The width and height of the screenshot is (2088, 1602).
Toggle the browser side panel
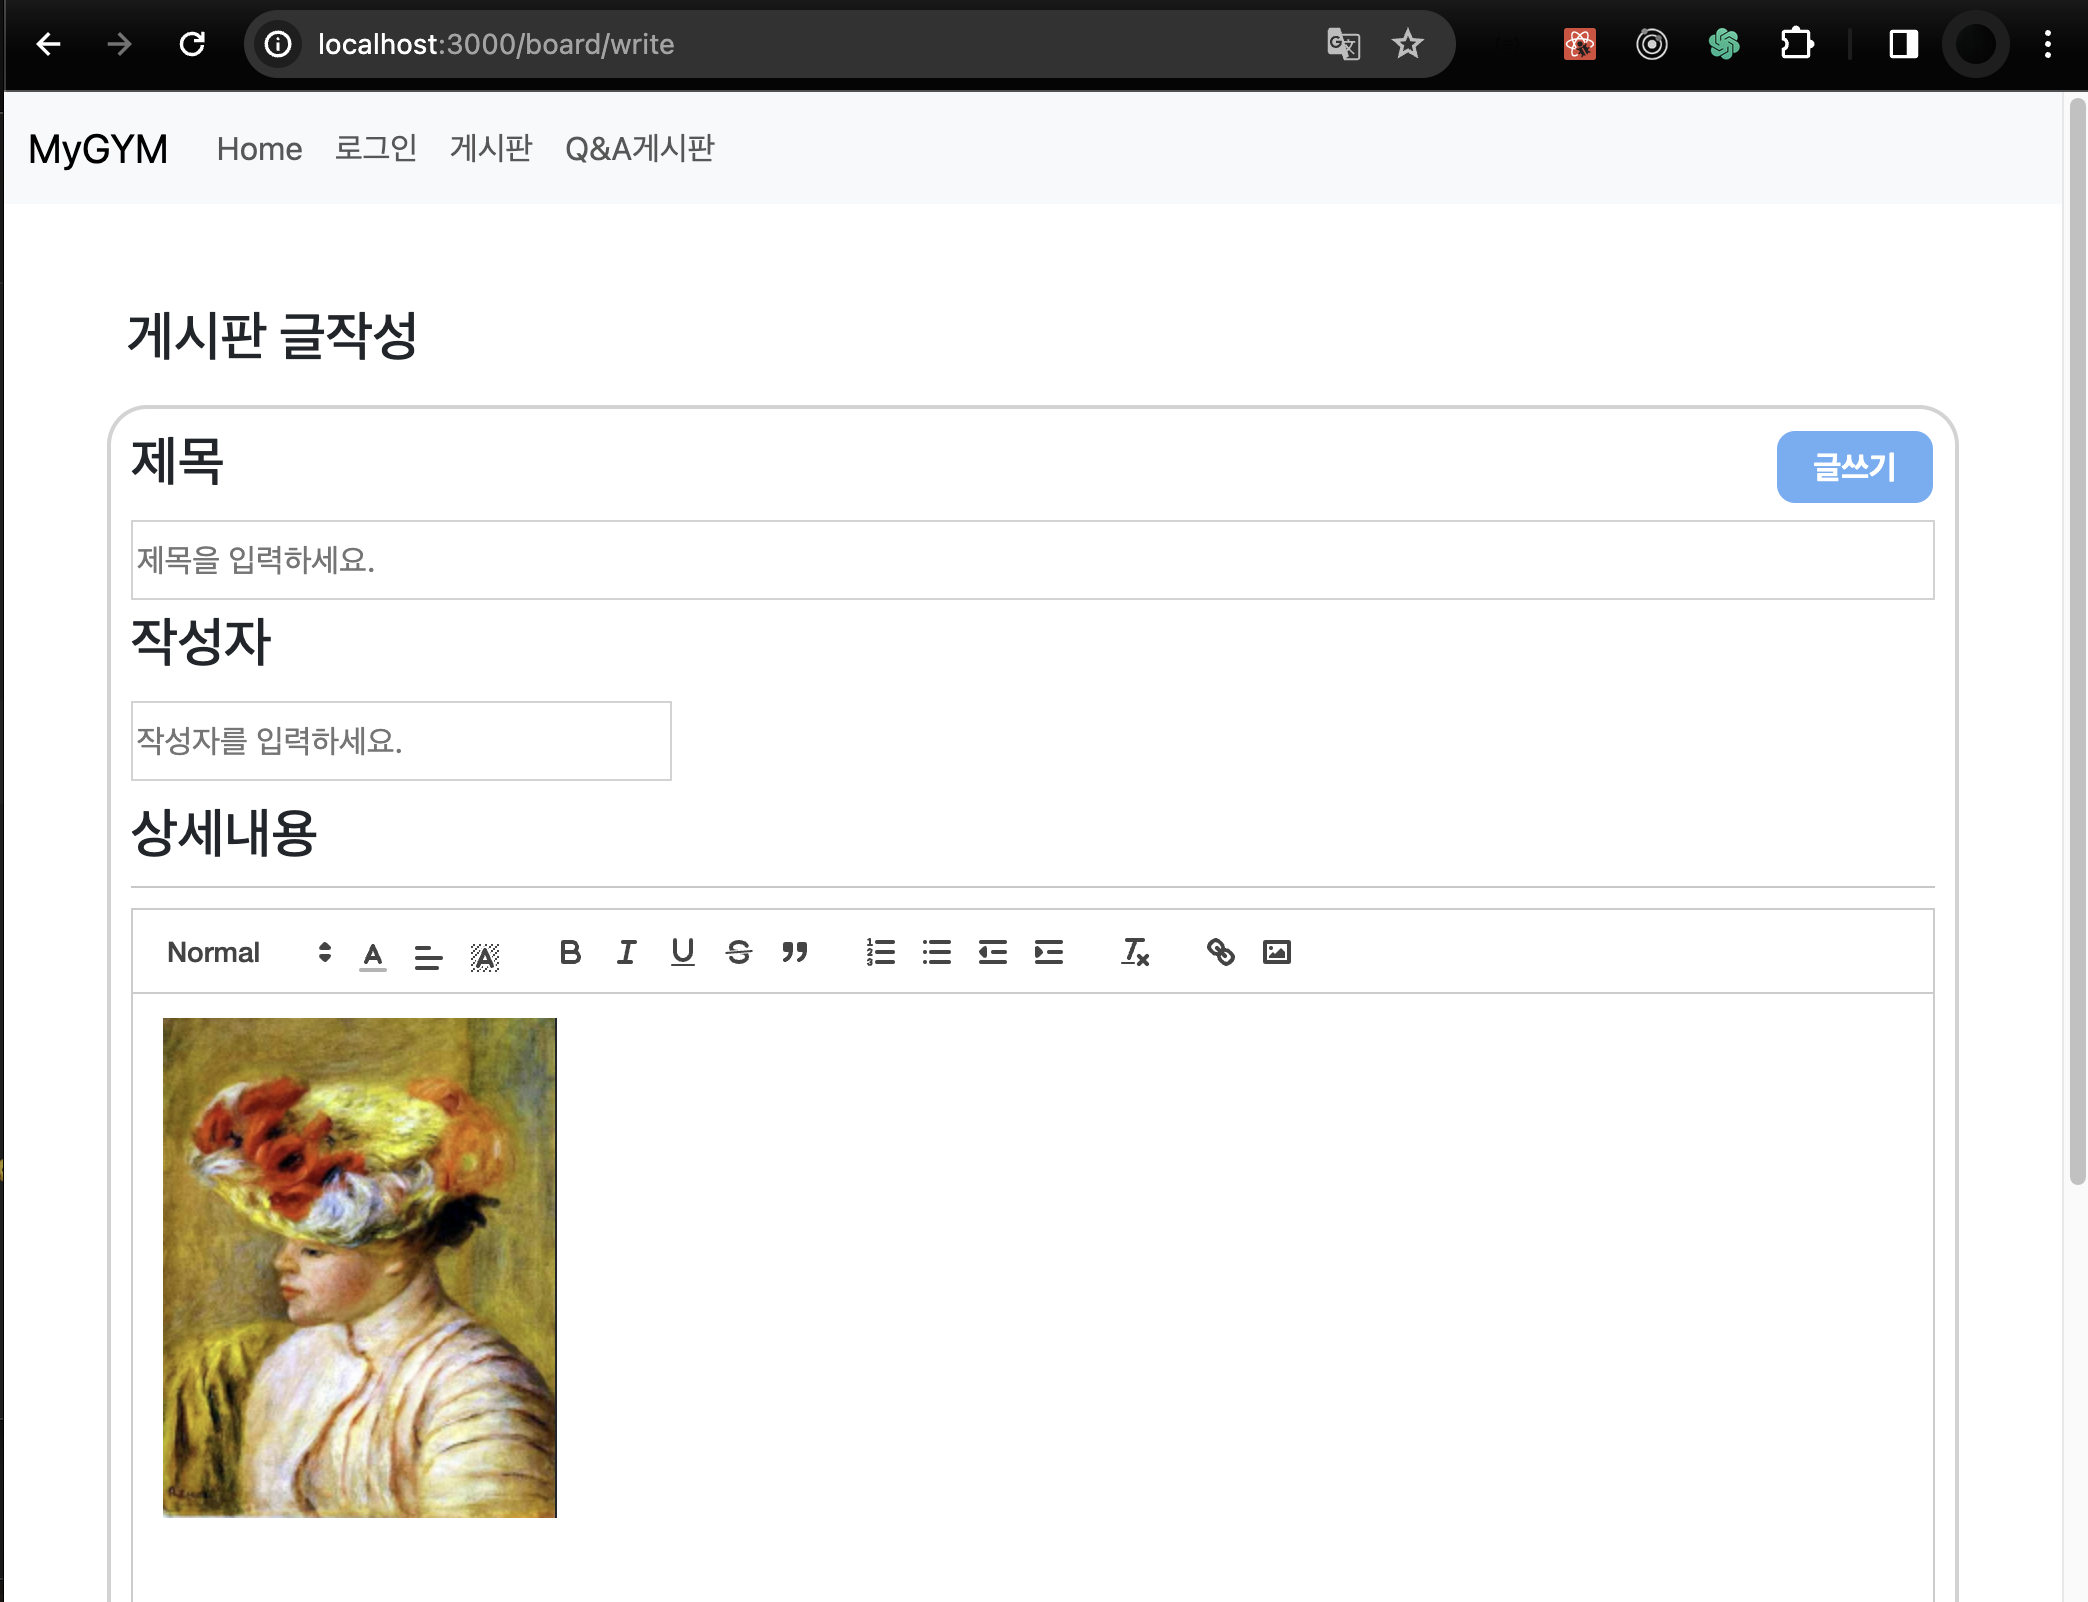[1903, 44]
